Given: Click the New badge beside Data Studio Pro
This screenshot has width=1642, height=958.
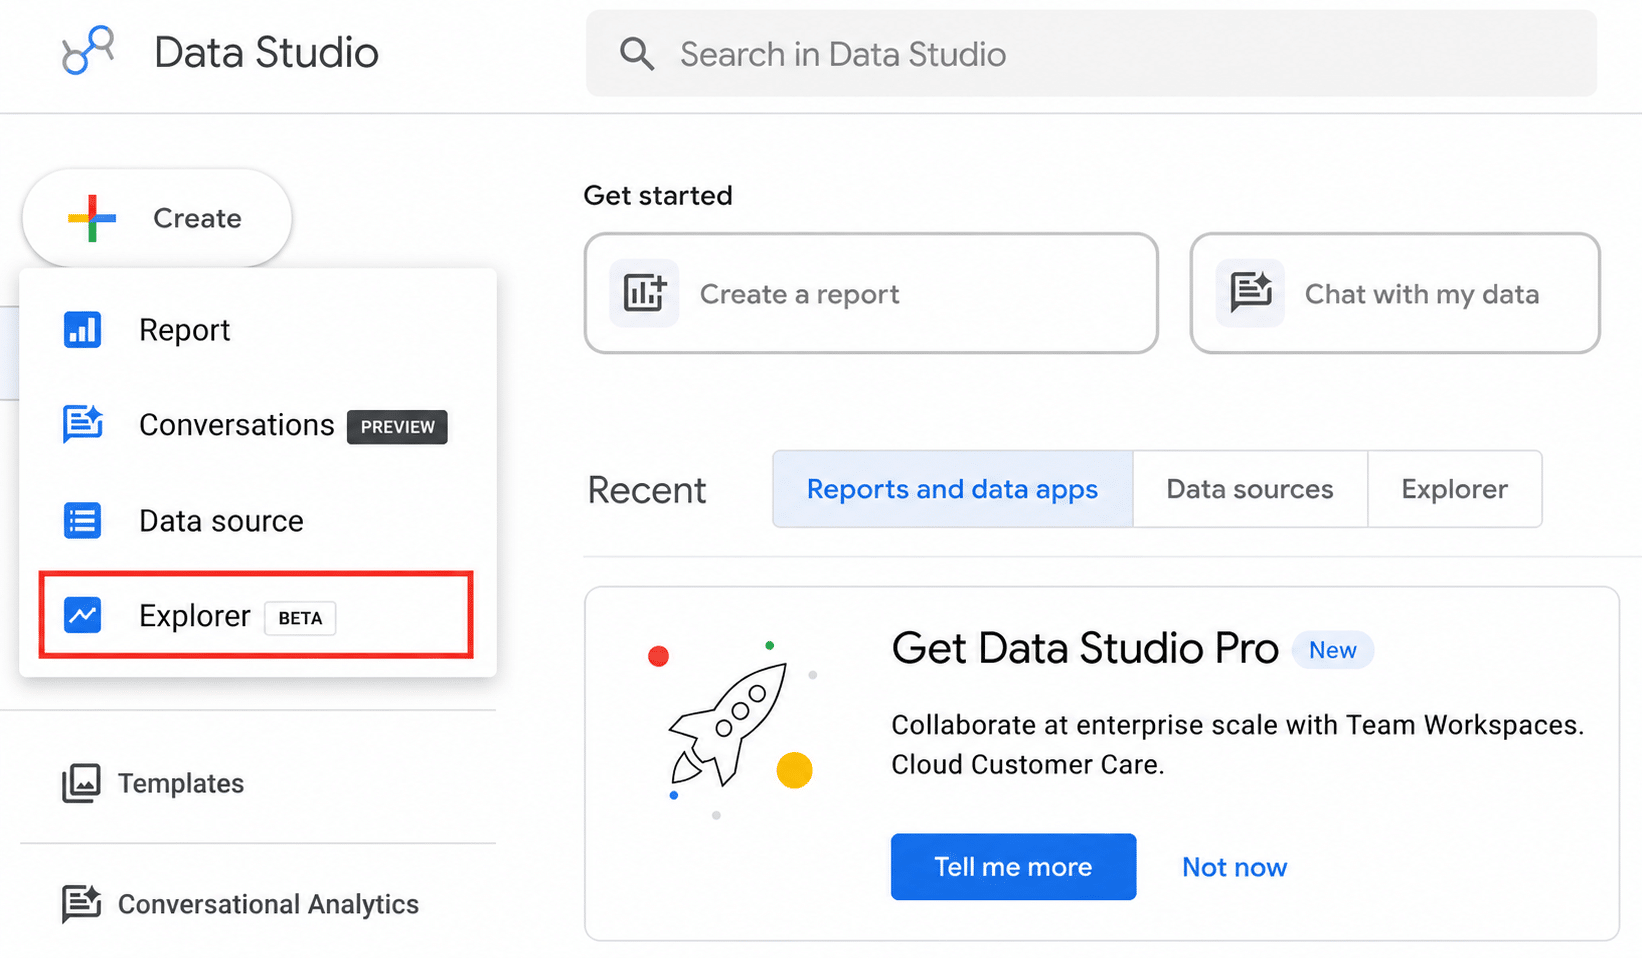Looking at the screenshot, I should pos(1333,650).
